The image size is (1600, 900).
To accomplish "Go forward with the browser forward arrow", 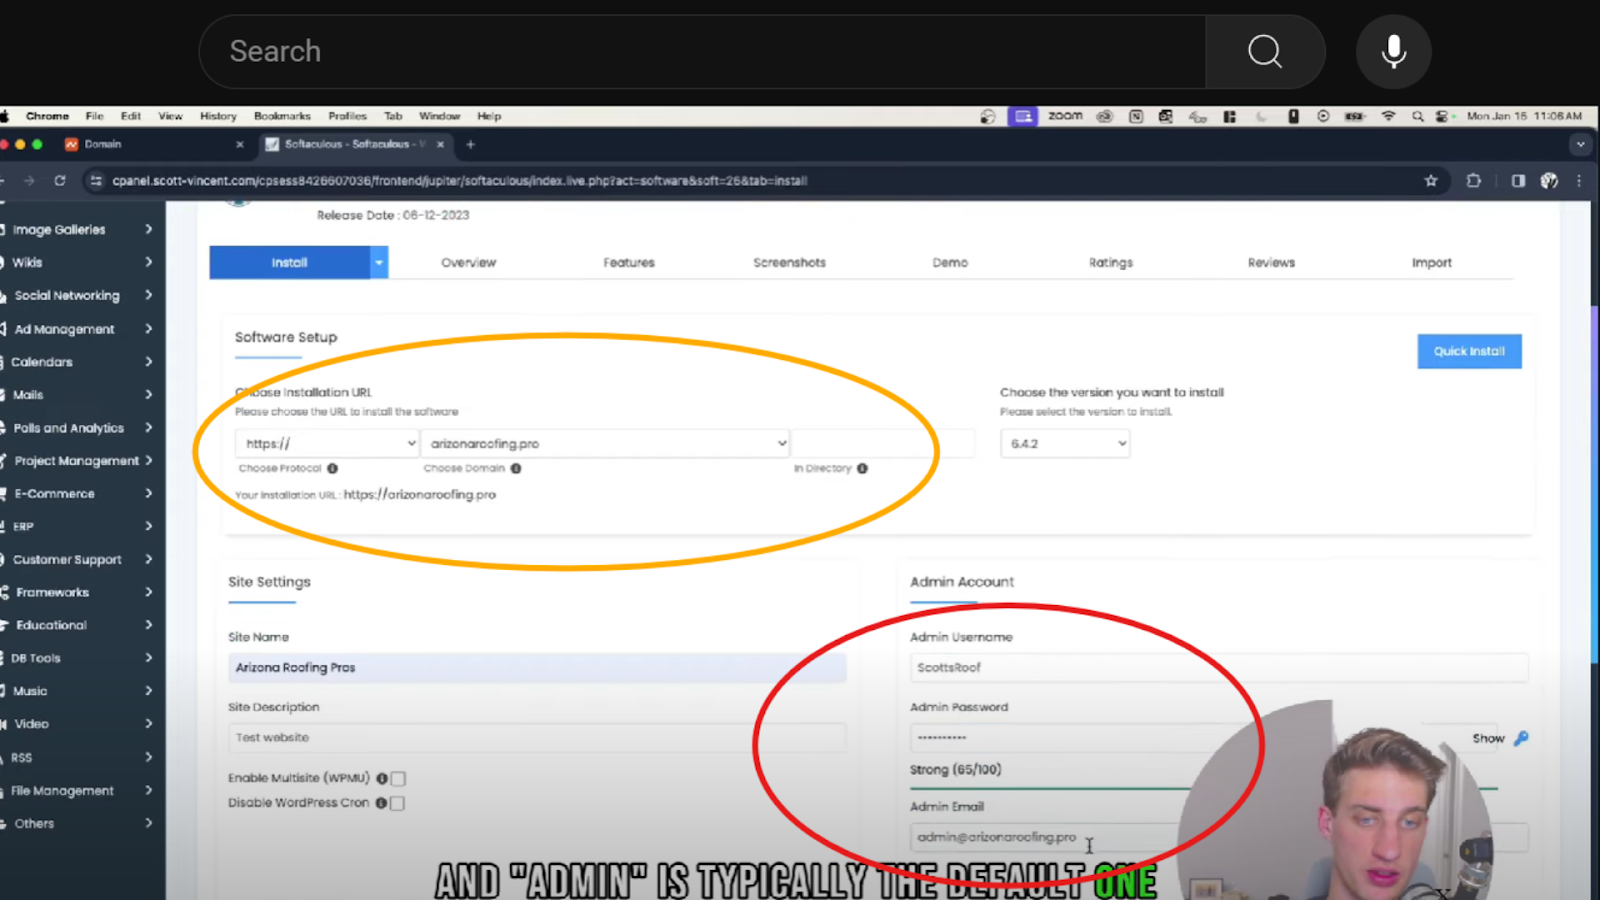I will tap(29, 181).
